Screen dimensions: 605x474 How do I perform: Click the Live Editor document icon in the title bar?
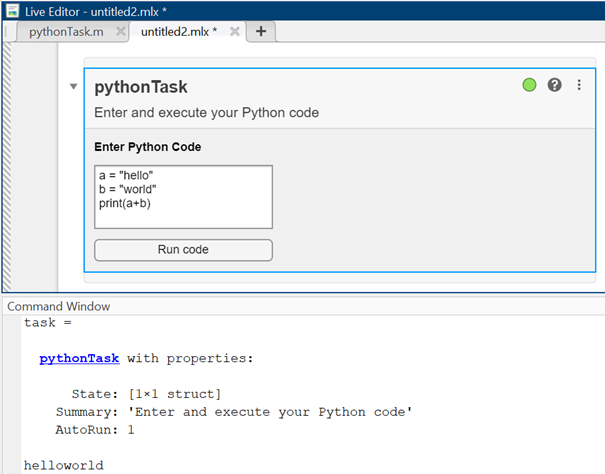click(x=12, y=11)
